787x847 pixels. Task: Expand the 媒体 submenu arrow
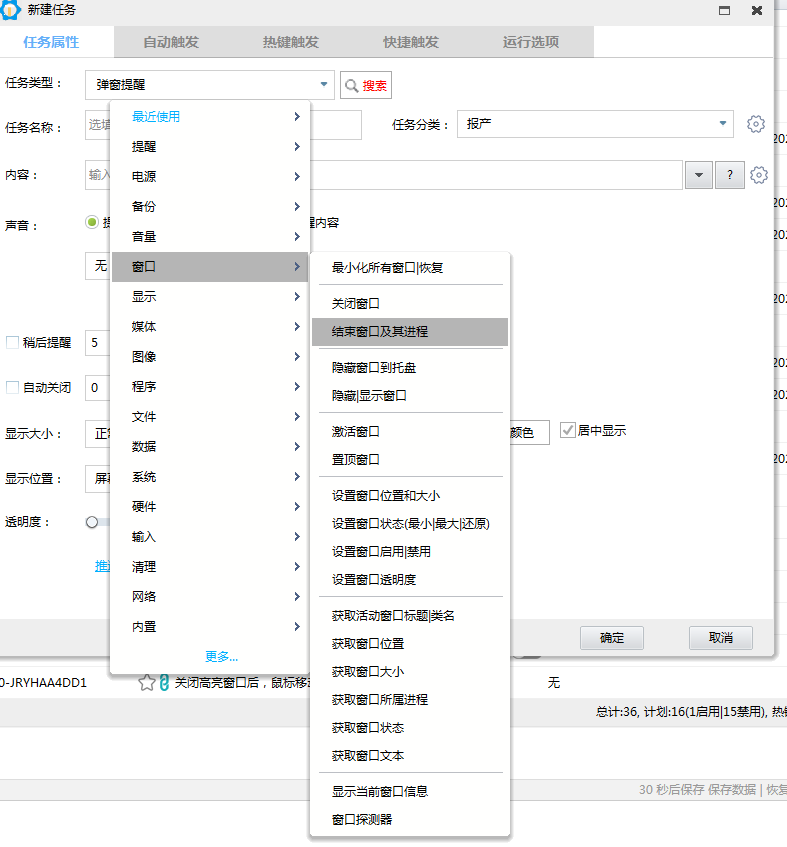point(297,327)
